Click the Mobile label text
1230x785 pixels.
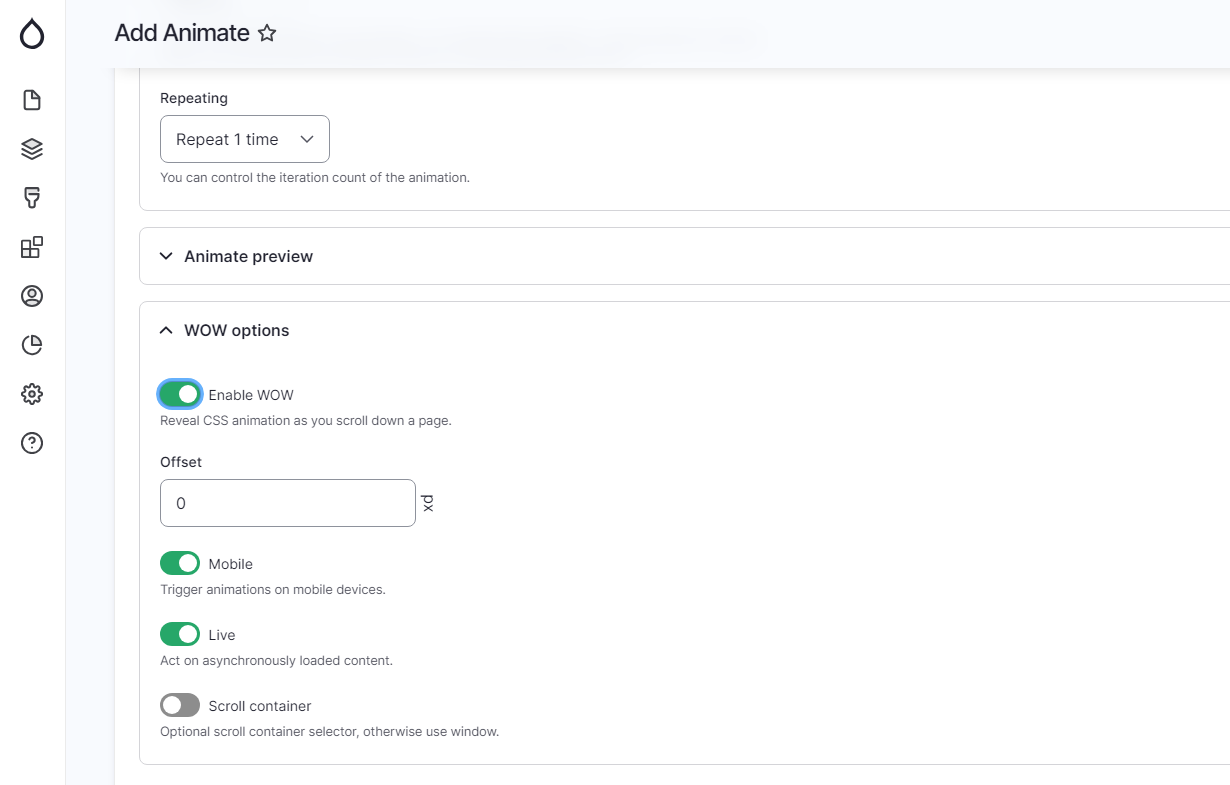pos(230,564)
